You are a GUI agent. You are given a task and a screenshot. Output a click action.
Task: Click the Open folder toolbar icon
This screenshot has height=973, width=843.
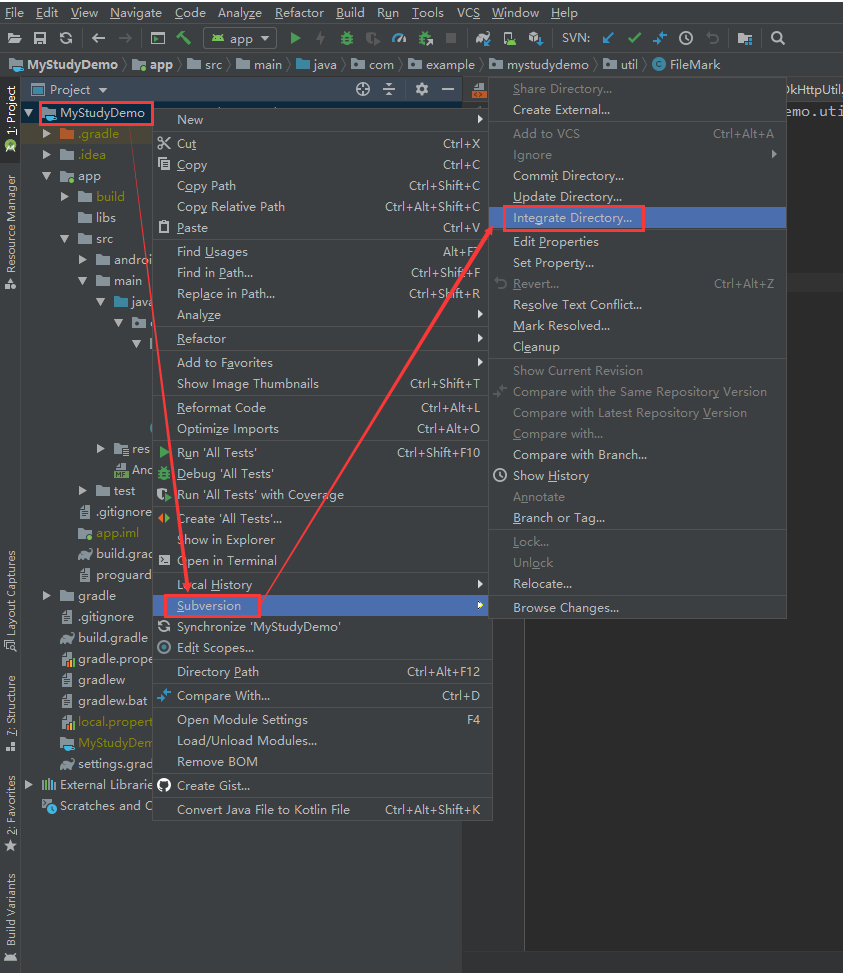[x=14, y=38]
